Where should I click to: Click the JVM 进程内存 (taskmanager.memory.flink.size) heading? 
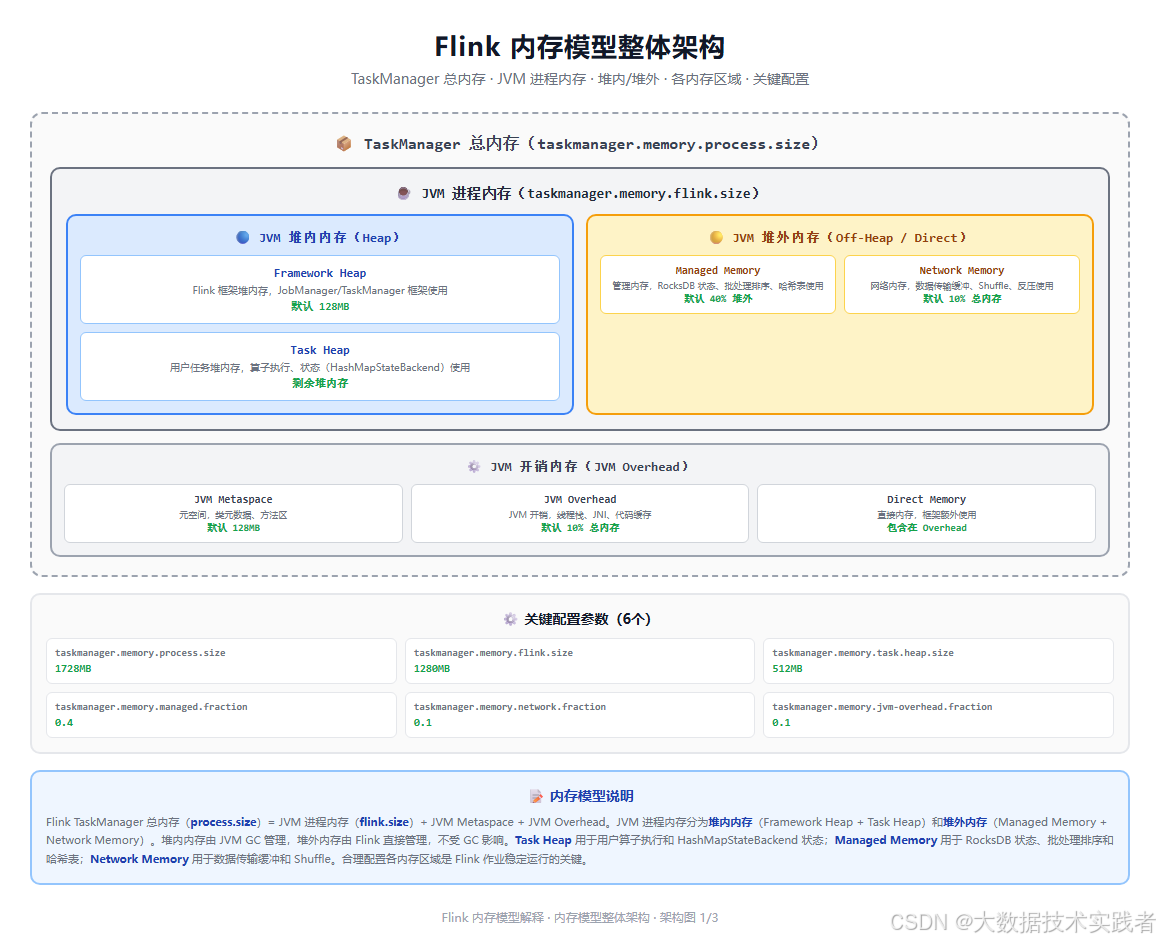(x=590, y=193)
